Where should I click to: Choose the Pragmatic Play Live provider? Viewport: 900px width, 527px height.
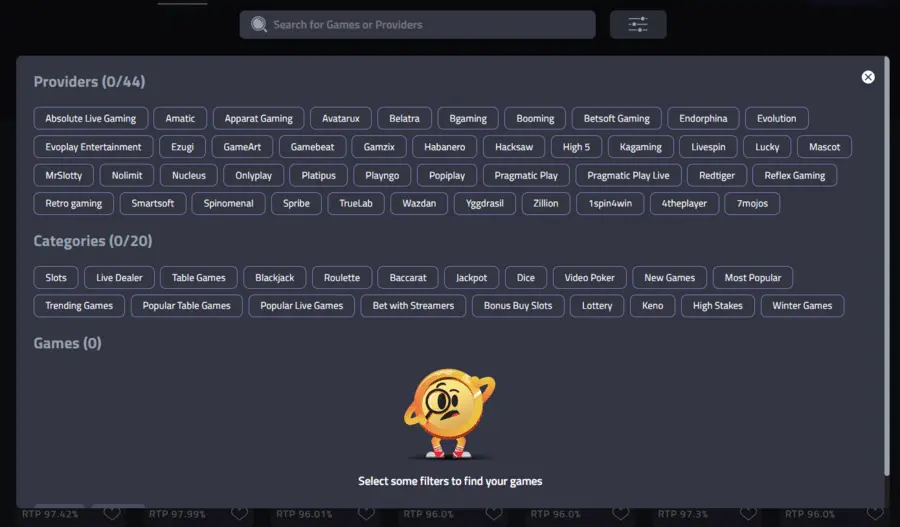tap(628, 175)
